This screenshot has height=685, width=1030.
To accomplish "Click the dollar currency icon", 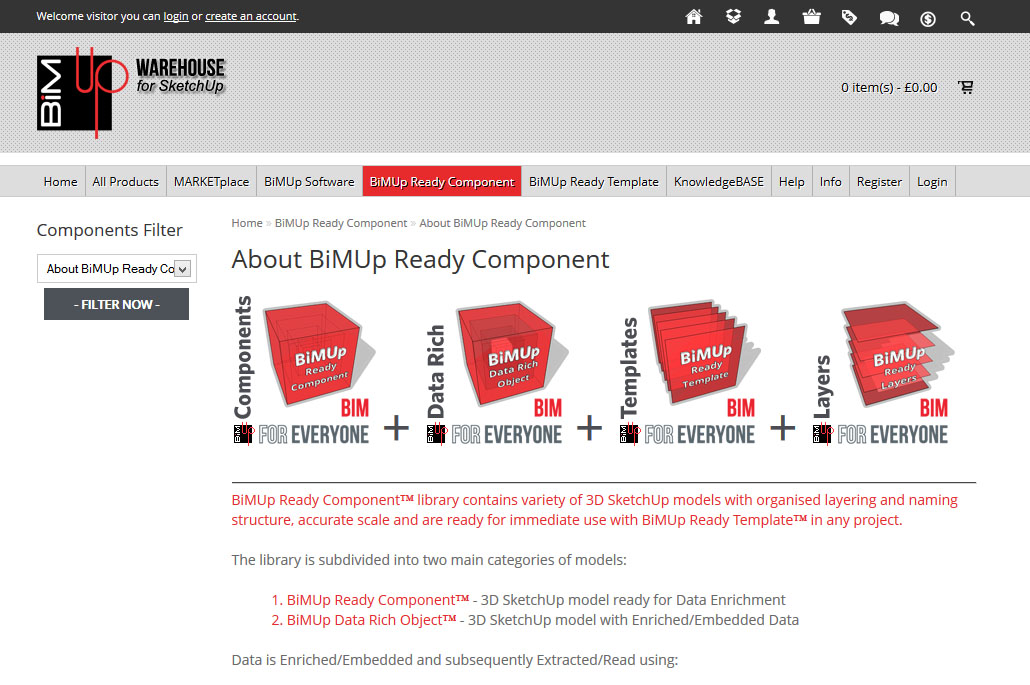I will [928, 18].
